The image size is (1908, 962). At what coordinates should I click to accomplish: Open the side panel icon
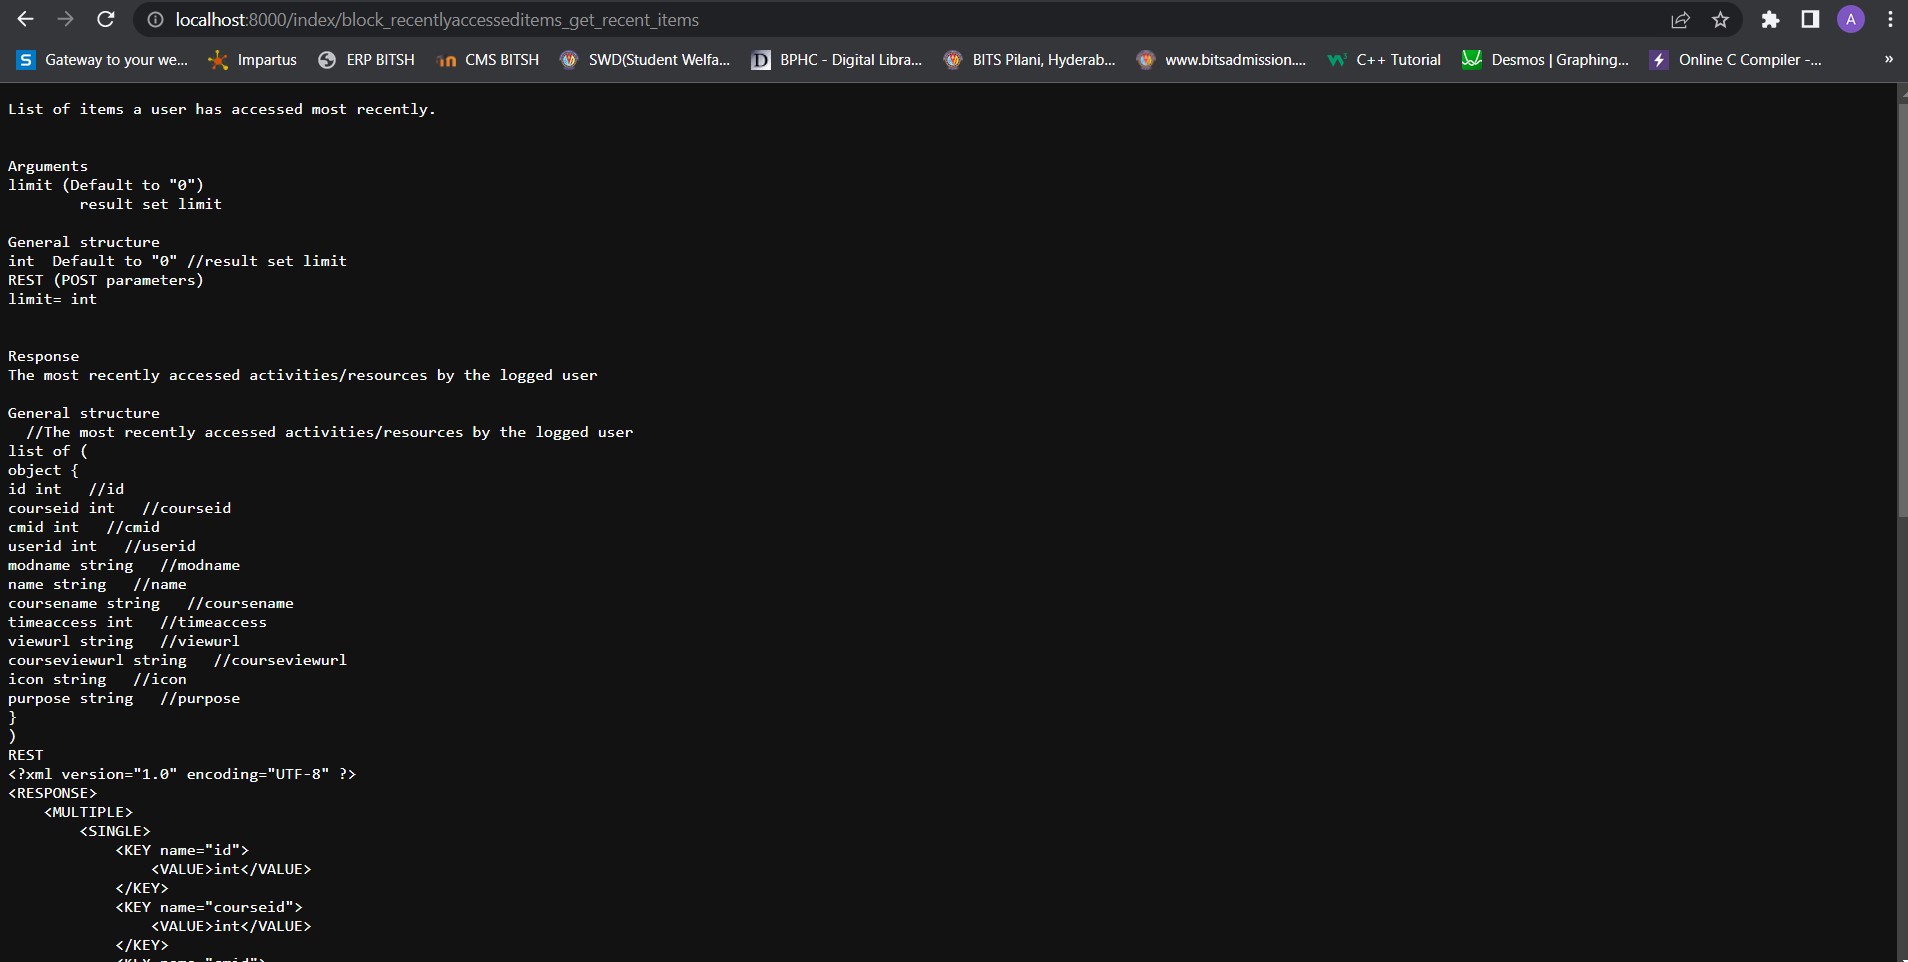tap(1810, 19)
